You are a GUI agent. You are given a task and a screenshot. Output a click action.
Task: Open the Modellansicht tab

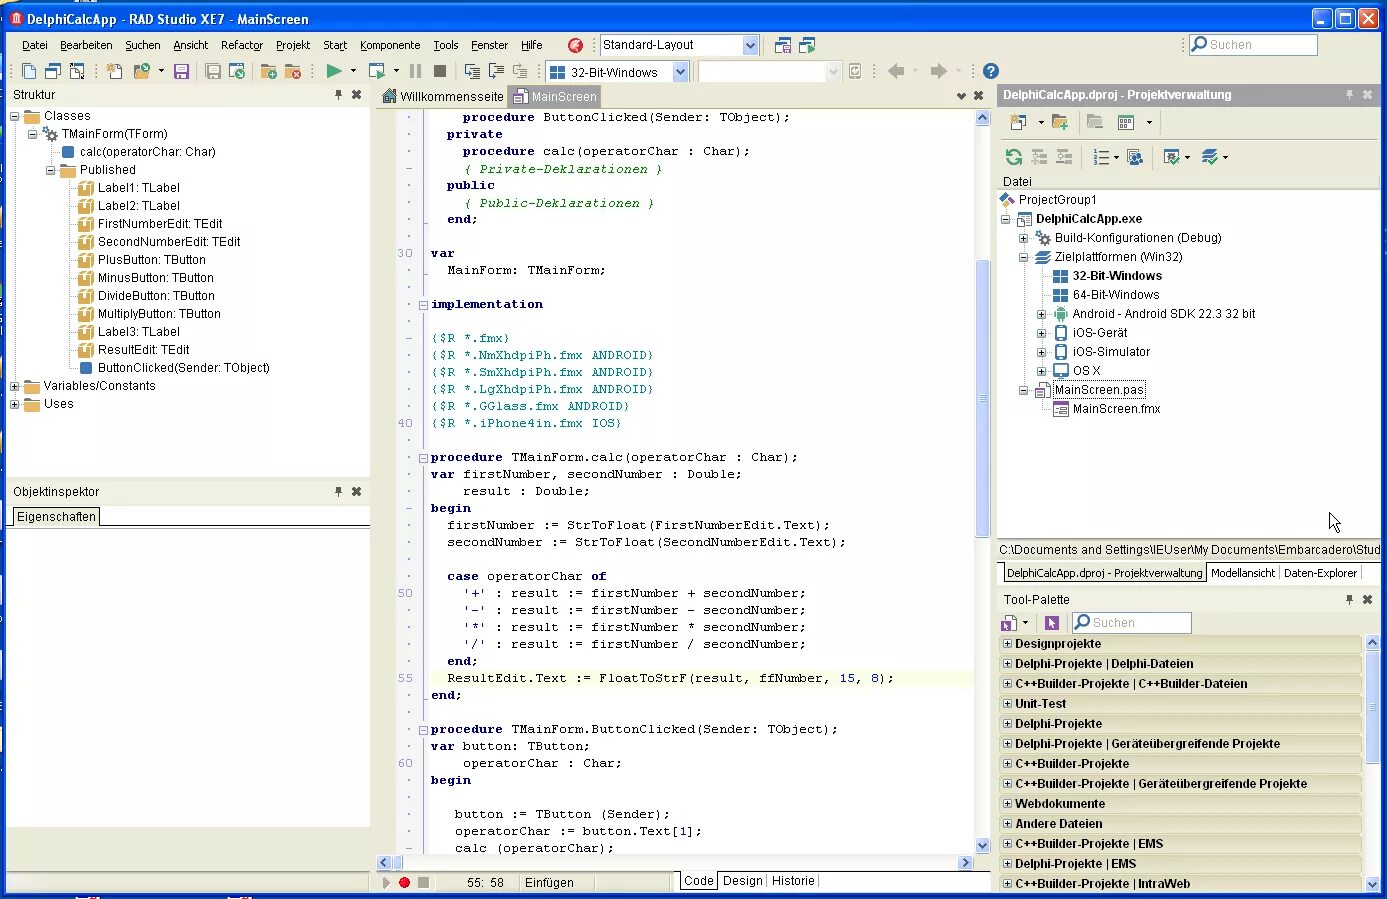pos(1243,573)
